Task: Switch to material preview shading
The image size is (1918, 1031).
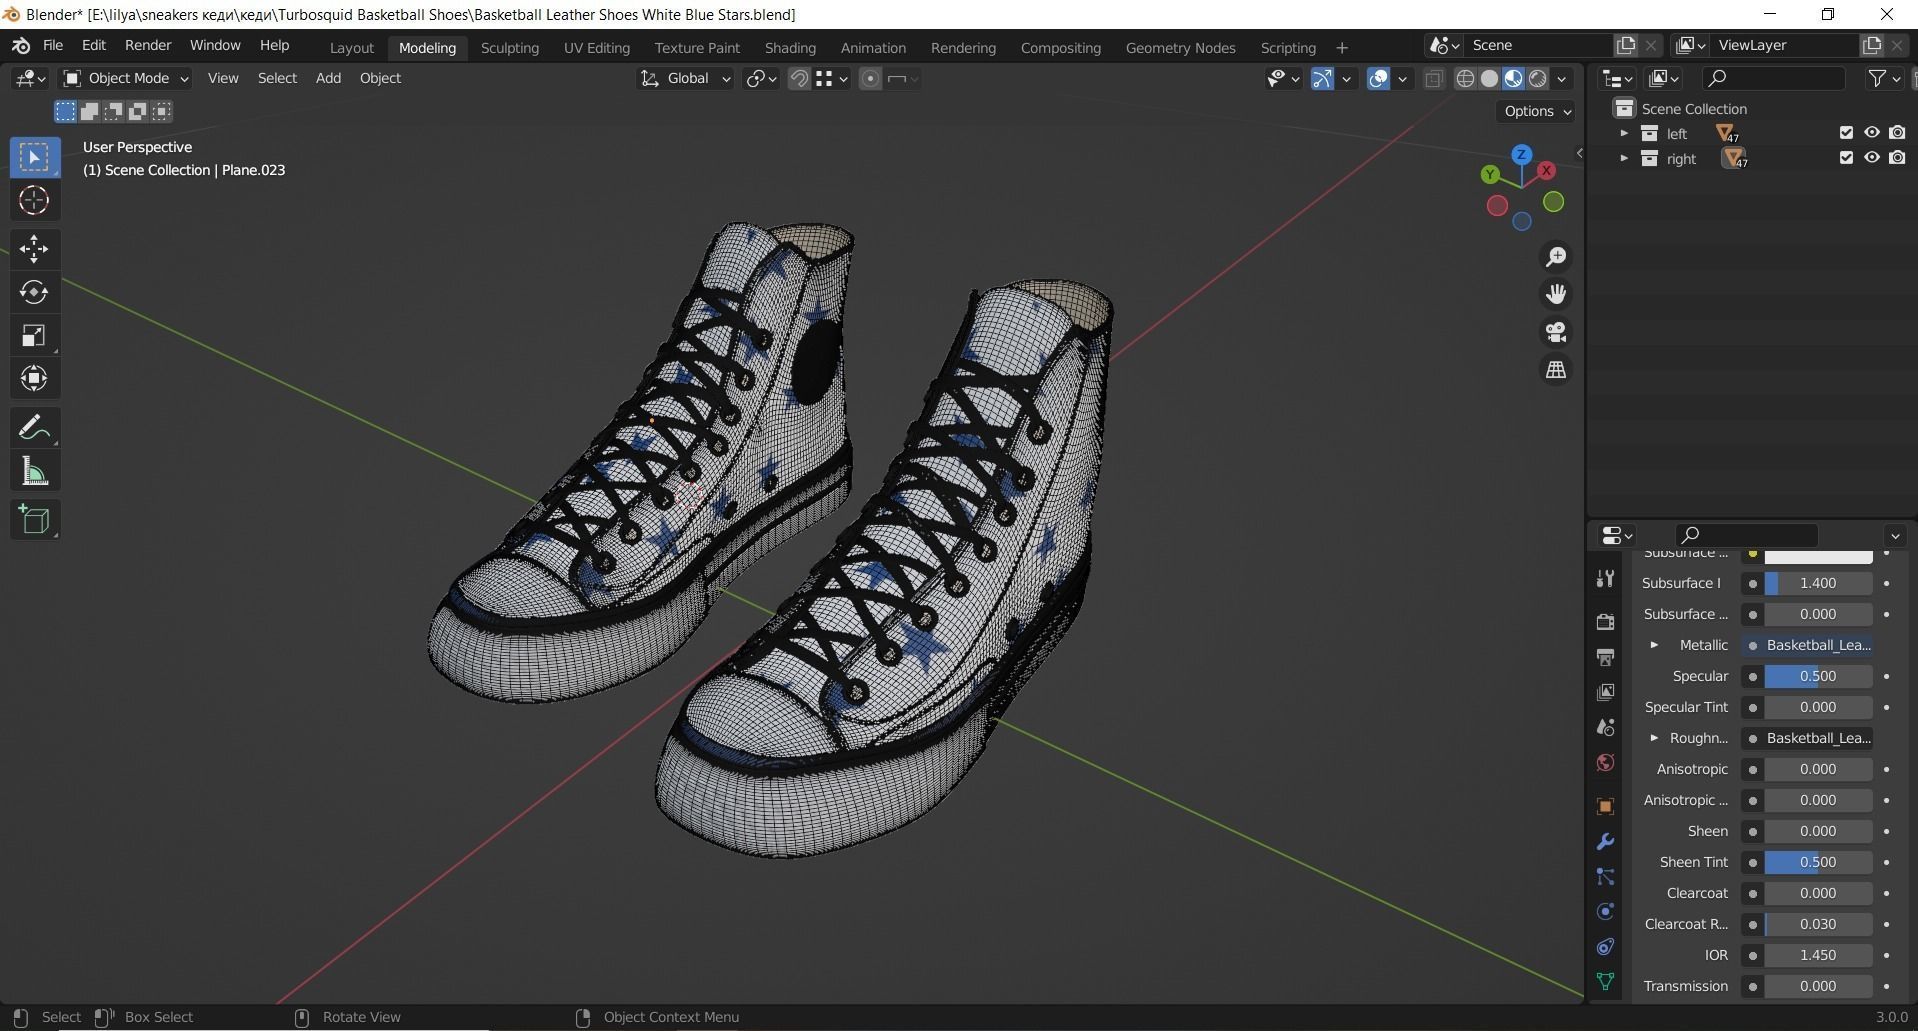Action: pos(1513,79)
